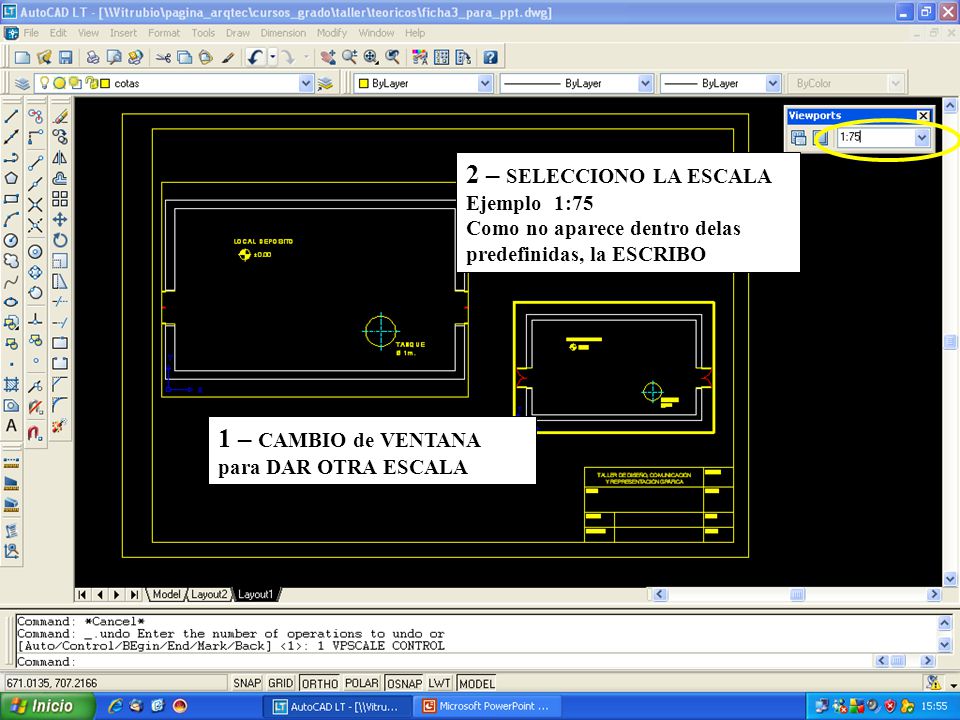Select the Line draw tool
Image resolution: width=960 pixels, height=720 pixels.
coord(11,116)
